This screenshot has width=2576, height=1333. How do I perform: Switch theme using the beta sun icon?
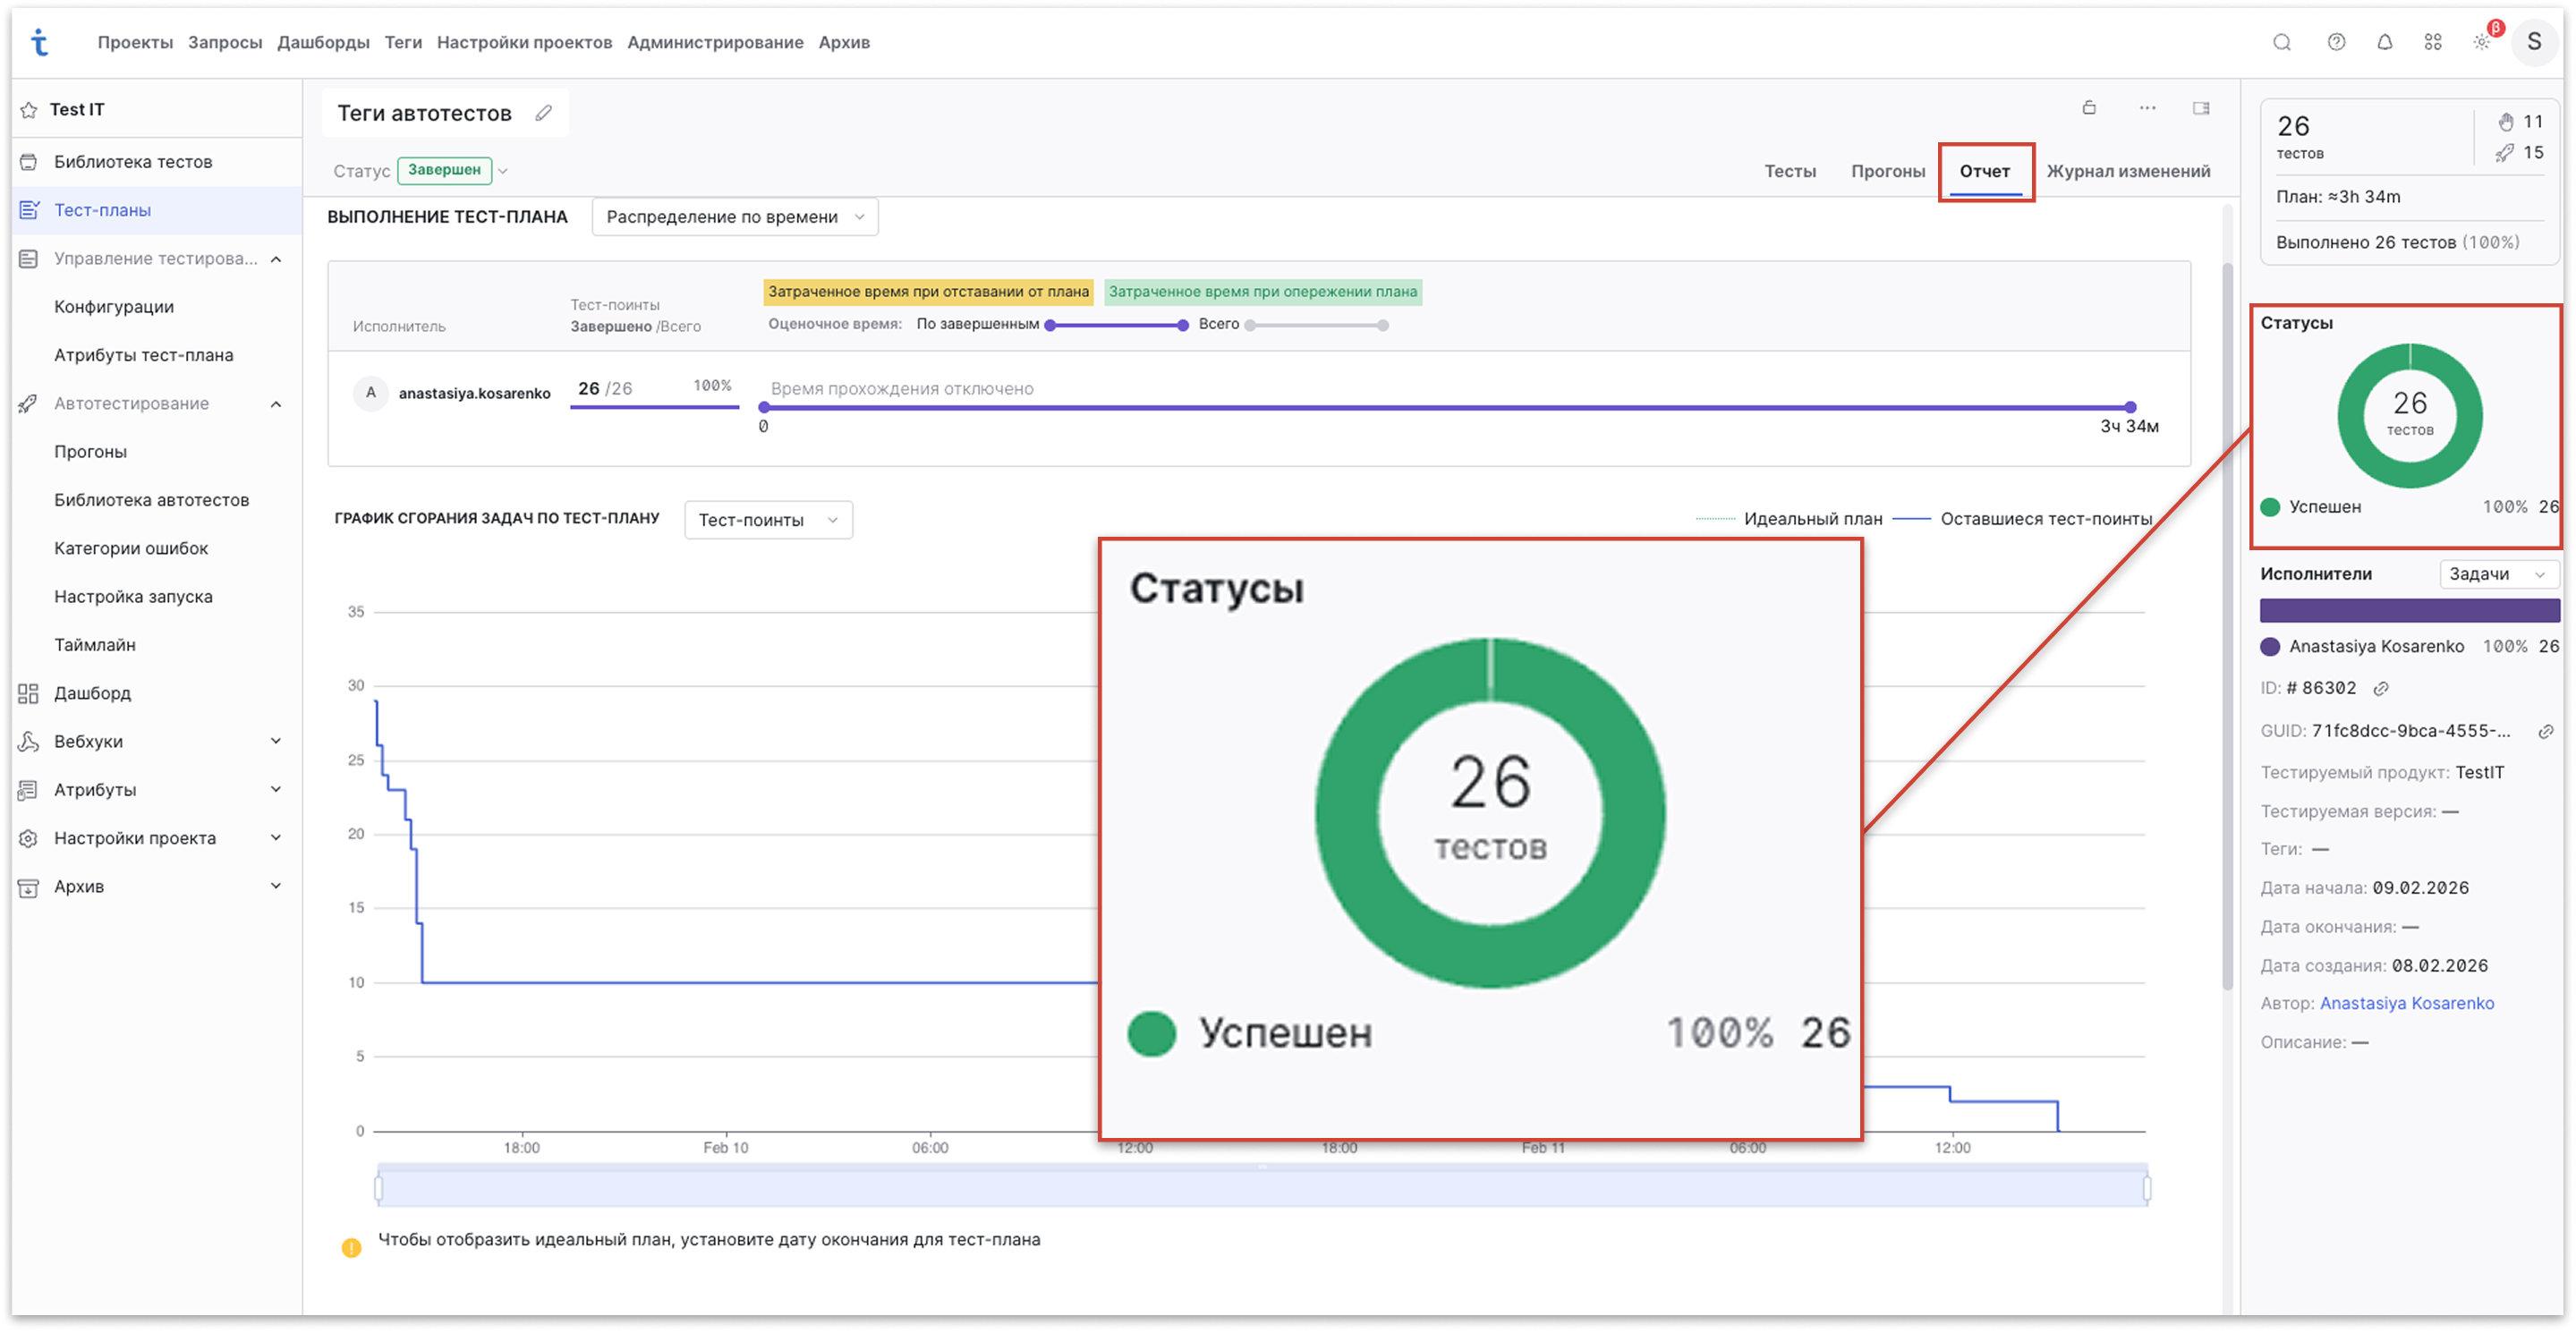[x=2483, y=42]
